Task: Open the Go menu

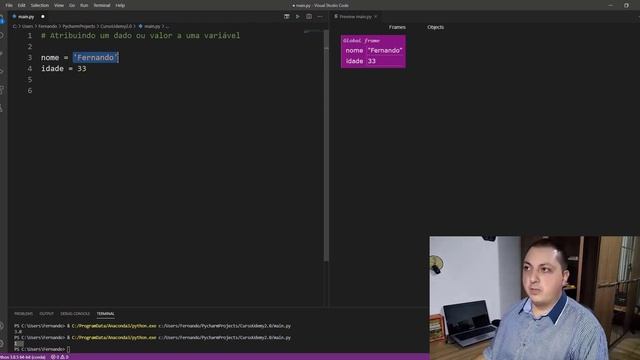Action: tap(72, 5)
